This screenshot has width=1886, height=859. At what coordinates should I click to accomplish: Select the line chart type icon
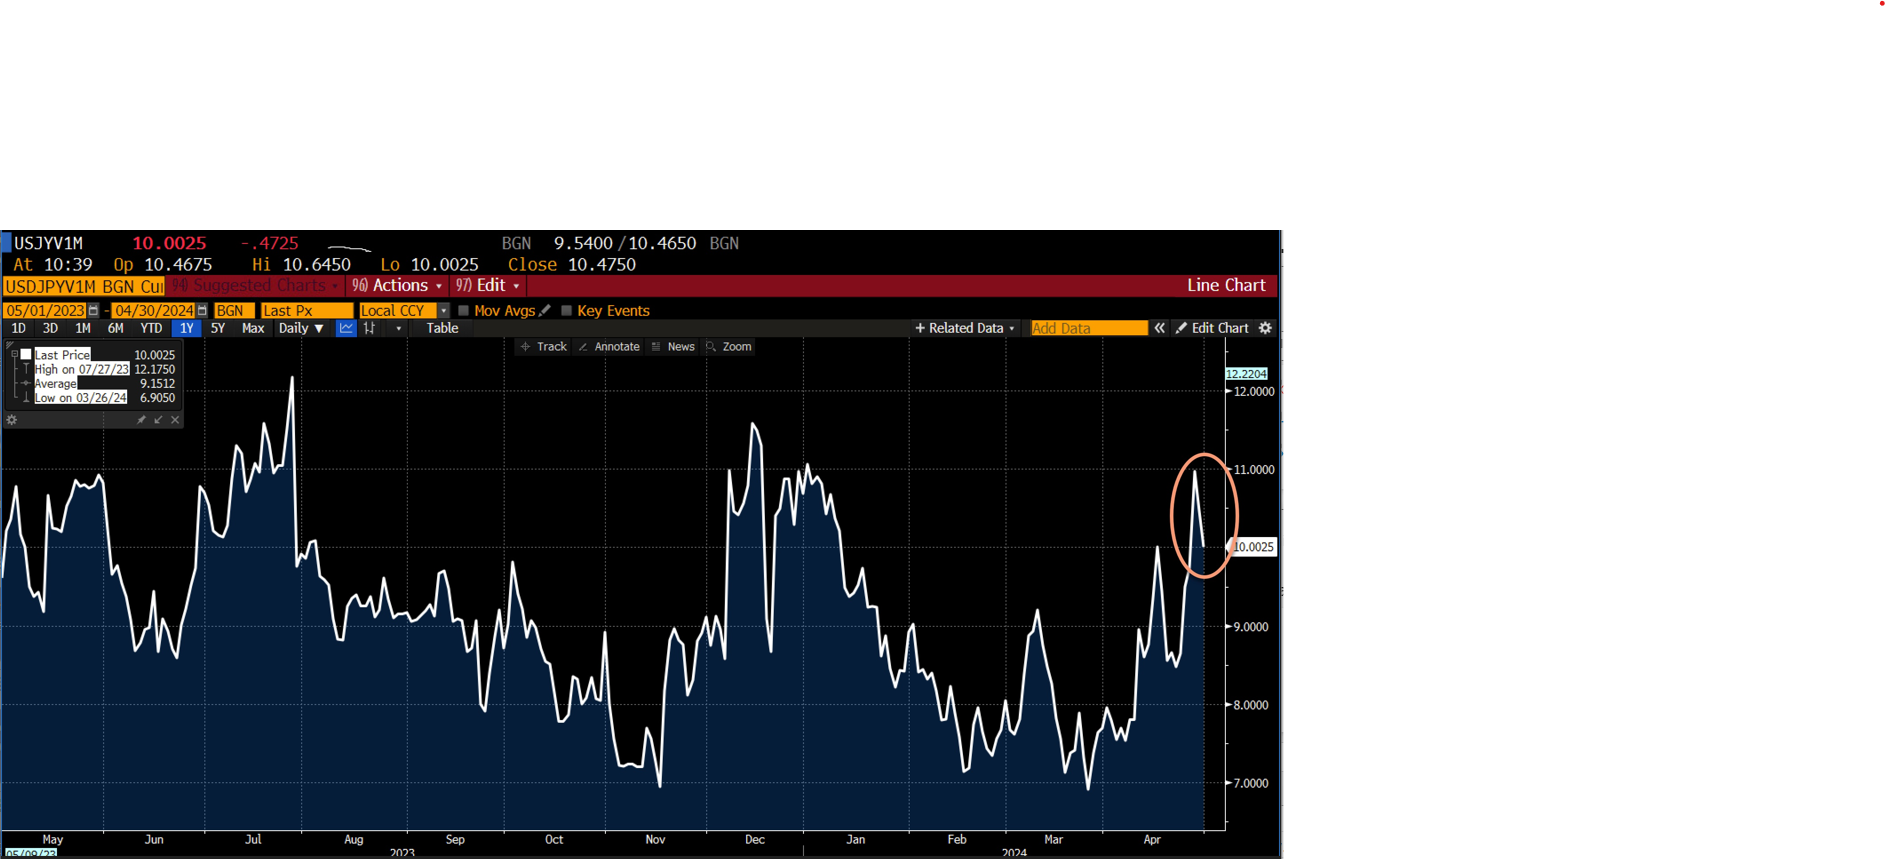(x=346, y=328)
